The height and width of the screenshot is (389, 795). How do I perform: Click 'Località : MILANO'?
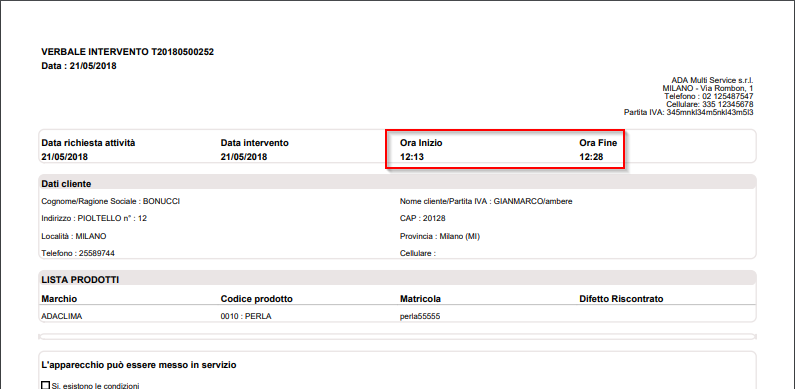coord(74,236)
